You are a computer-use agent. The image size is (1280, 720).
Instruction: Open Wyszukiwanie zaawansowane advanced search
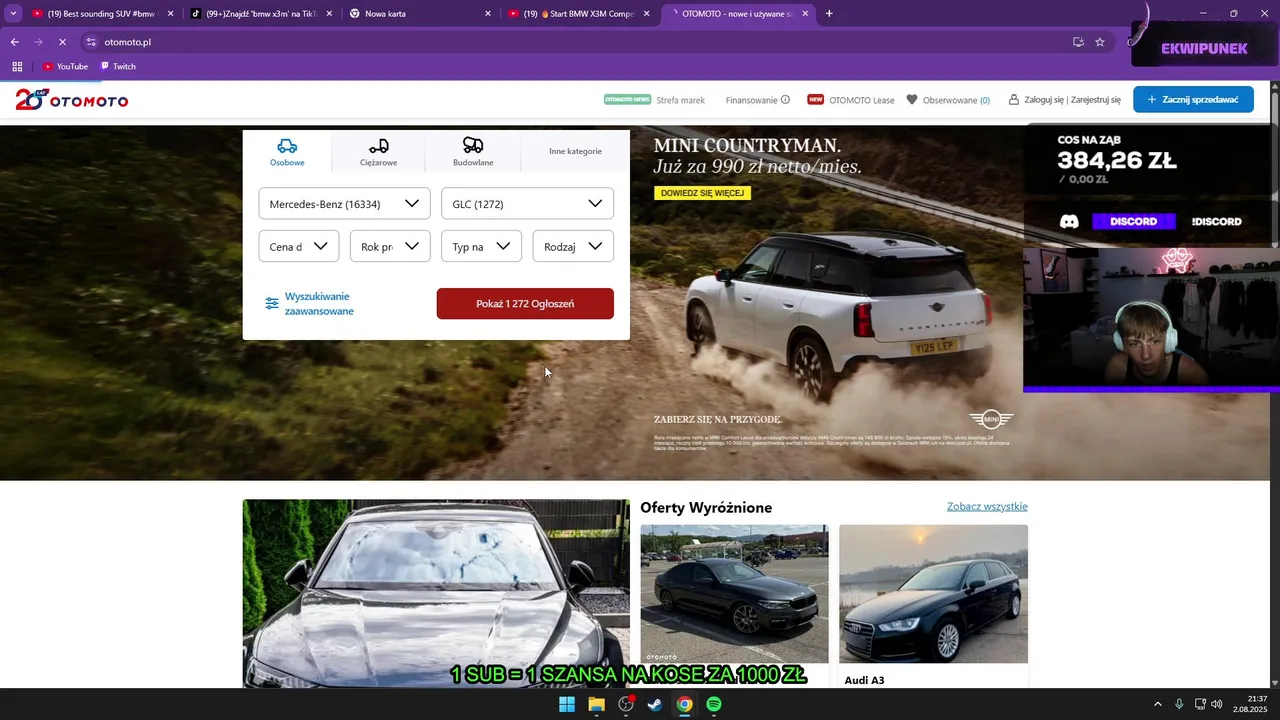point(319,304)
